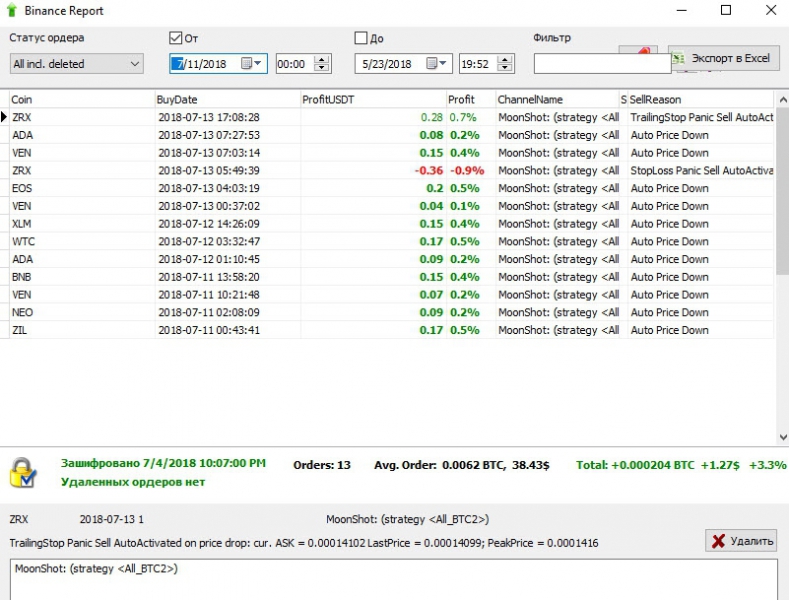The width and height of the screenshot is (789, 600).
Task: Select the BNB row in the table
Action: [x=391, y=277]
